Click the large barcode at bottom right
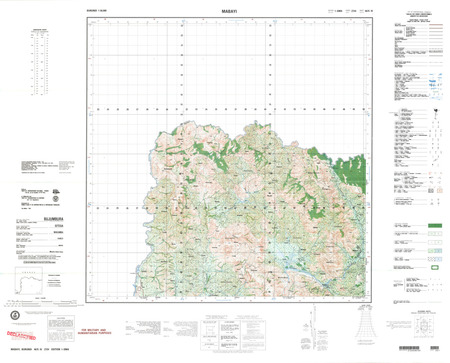This screenshot has height=363, width=450. [409, 348]
